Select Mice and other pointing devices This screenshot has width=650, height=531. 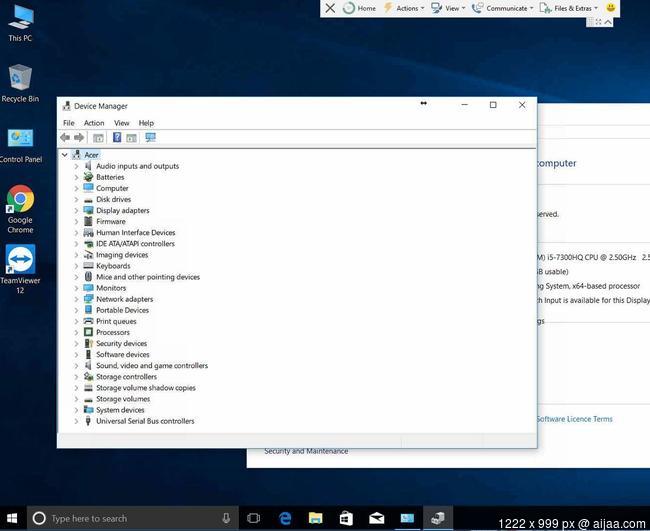(x=148, y=277)
